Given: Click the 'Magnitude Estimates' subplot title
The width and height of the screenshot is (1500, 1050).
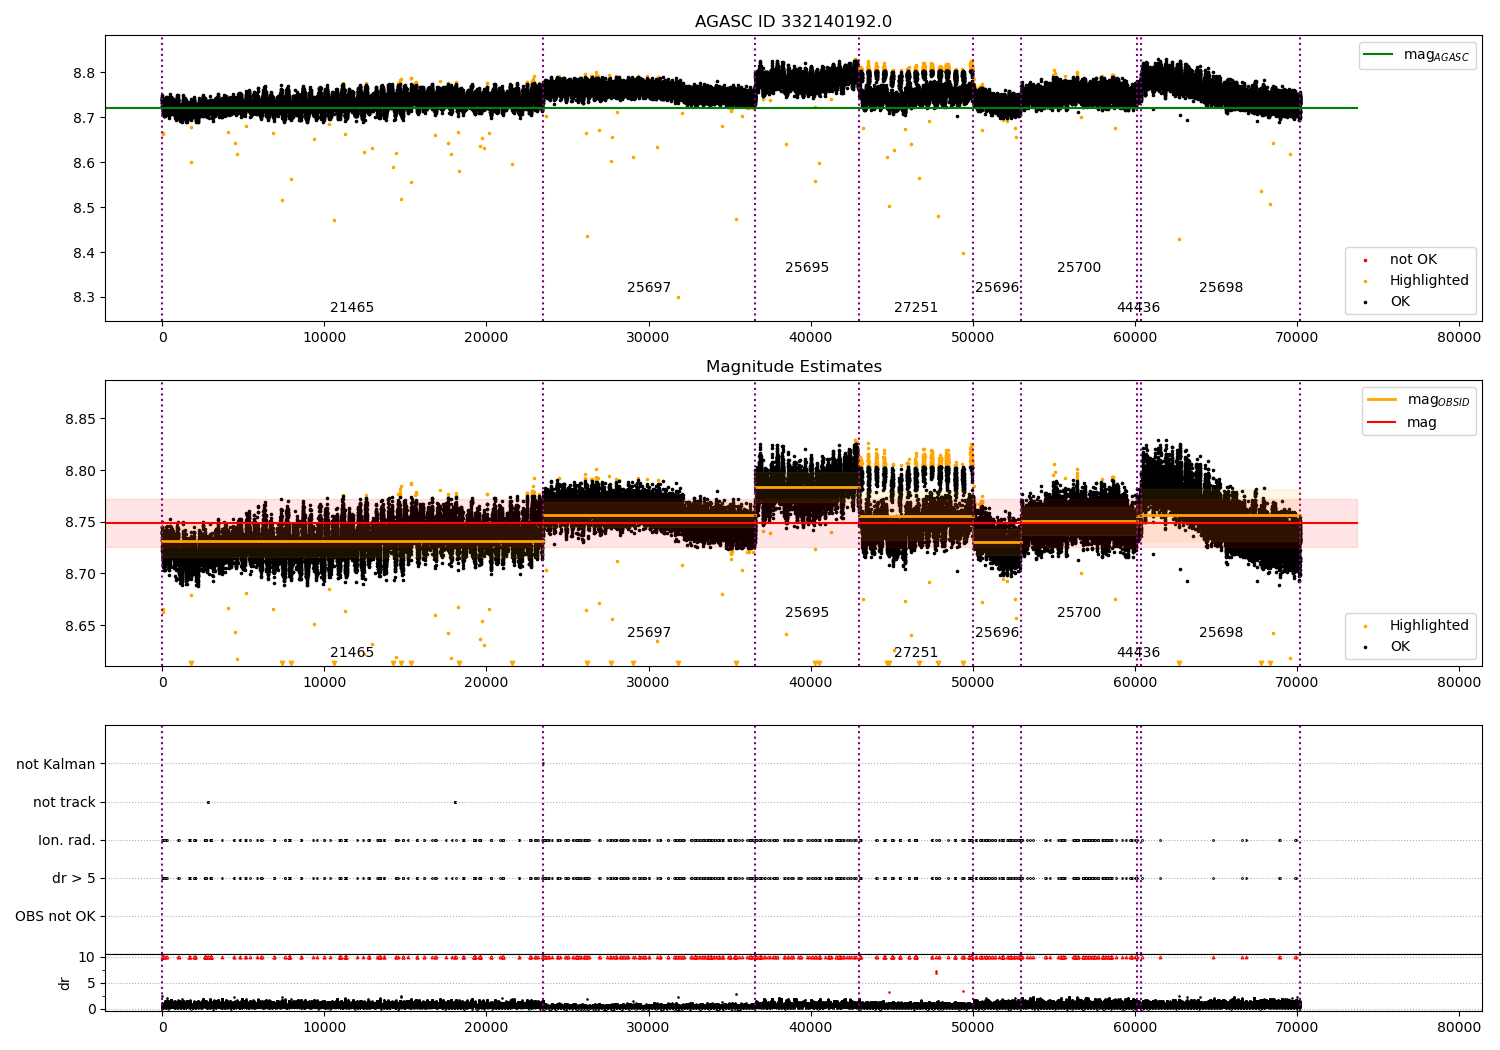Looking at the screenshot, I should point(793,367).
